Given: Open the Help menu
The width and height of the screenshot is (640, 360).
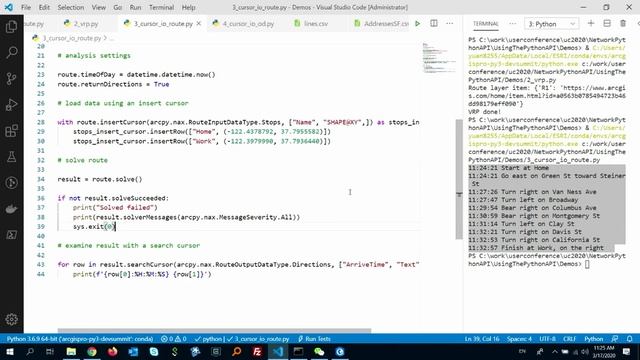Looking at the screenshot, I should (188, 7).
